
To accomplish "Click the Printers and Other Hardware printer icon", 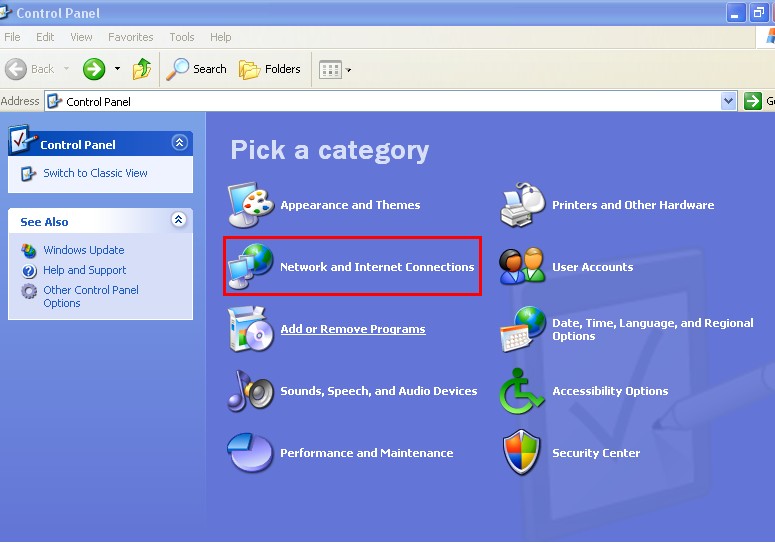I will tap(522, 205).
